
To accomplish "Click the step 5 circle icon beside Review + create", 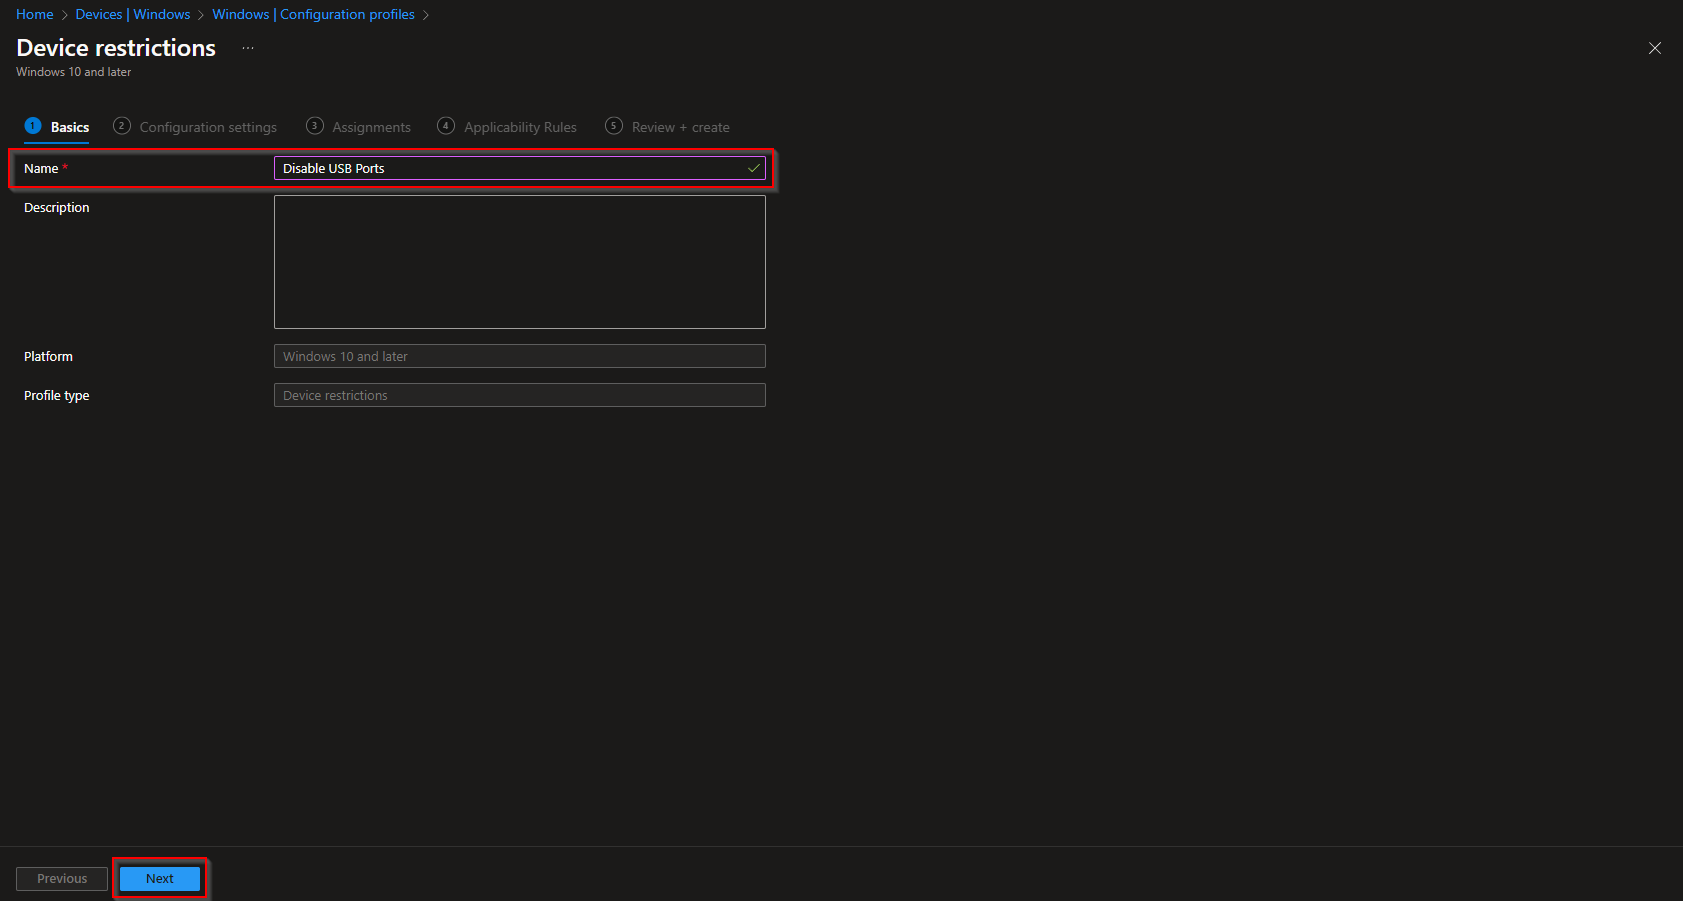I will click(613, 126).
